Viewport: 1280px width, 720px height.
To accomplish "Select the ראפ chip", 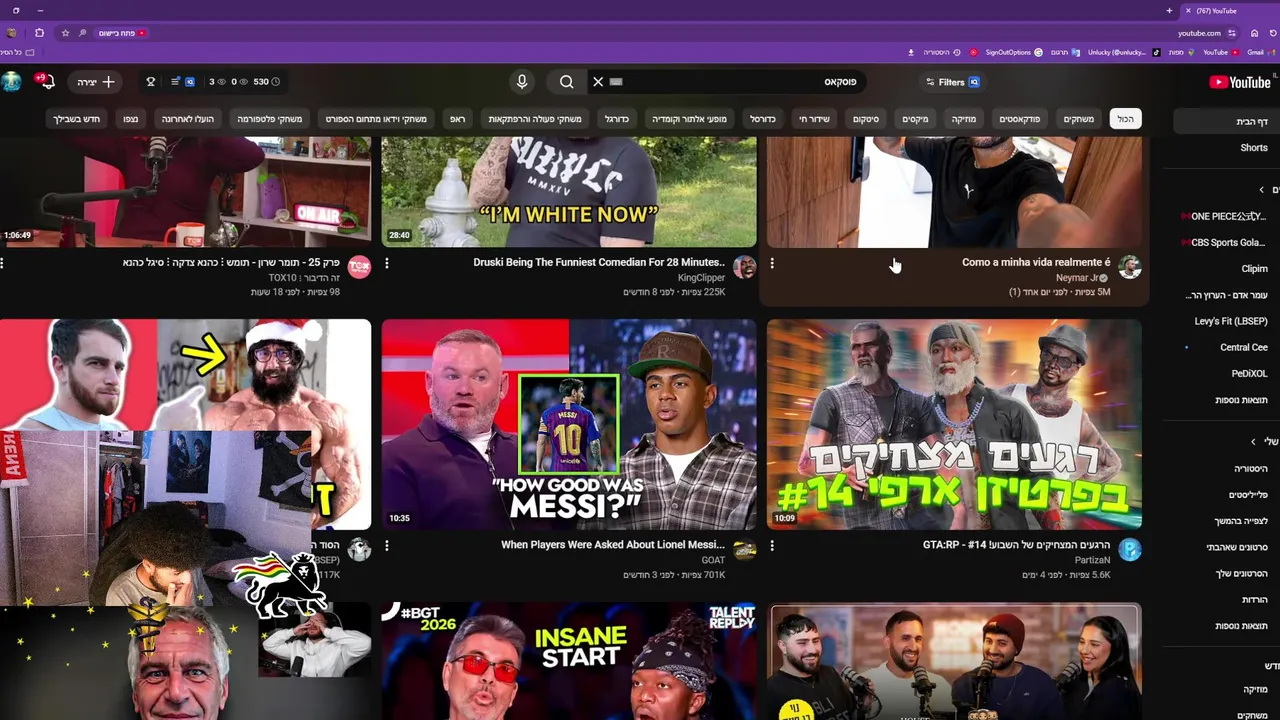I will tap(457, 119).
